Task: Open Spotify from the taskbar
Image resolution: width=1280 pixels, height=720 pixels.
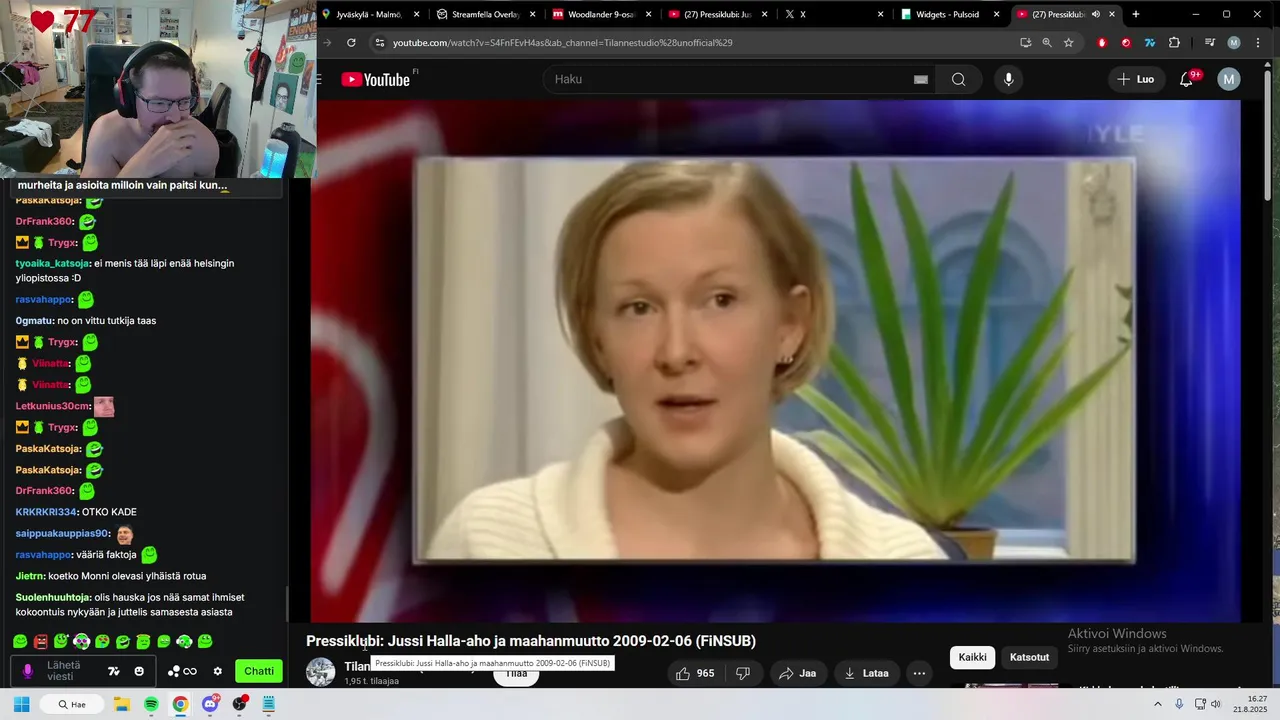Action: 151,704
